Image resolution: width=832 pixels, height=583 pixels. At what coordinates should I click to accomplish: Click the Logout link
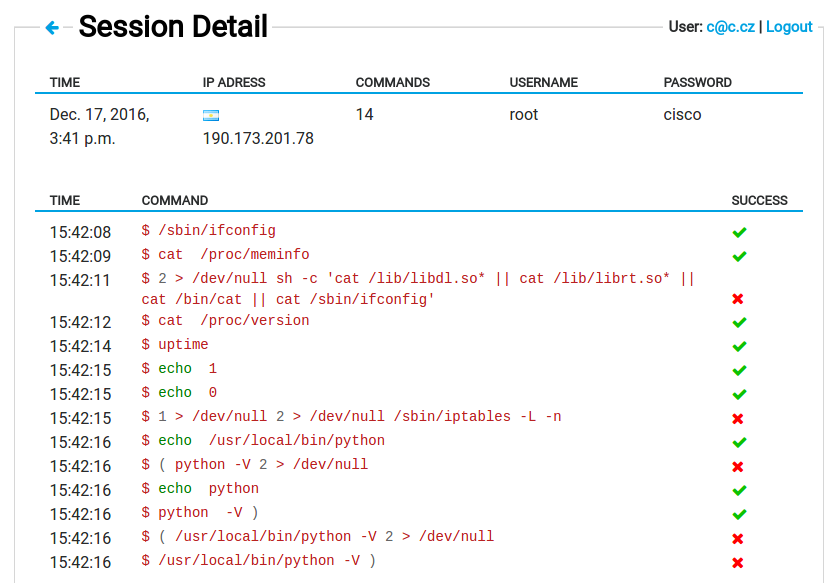(x=789, y=27)
